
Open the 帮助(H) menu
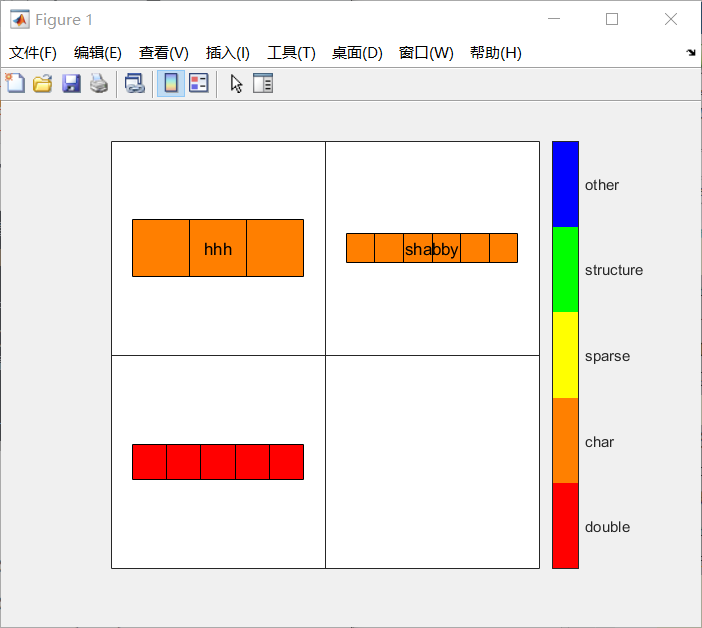pos(496,53)
